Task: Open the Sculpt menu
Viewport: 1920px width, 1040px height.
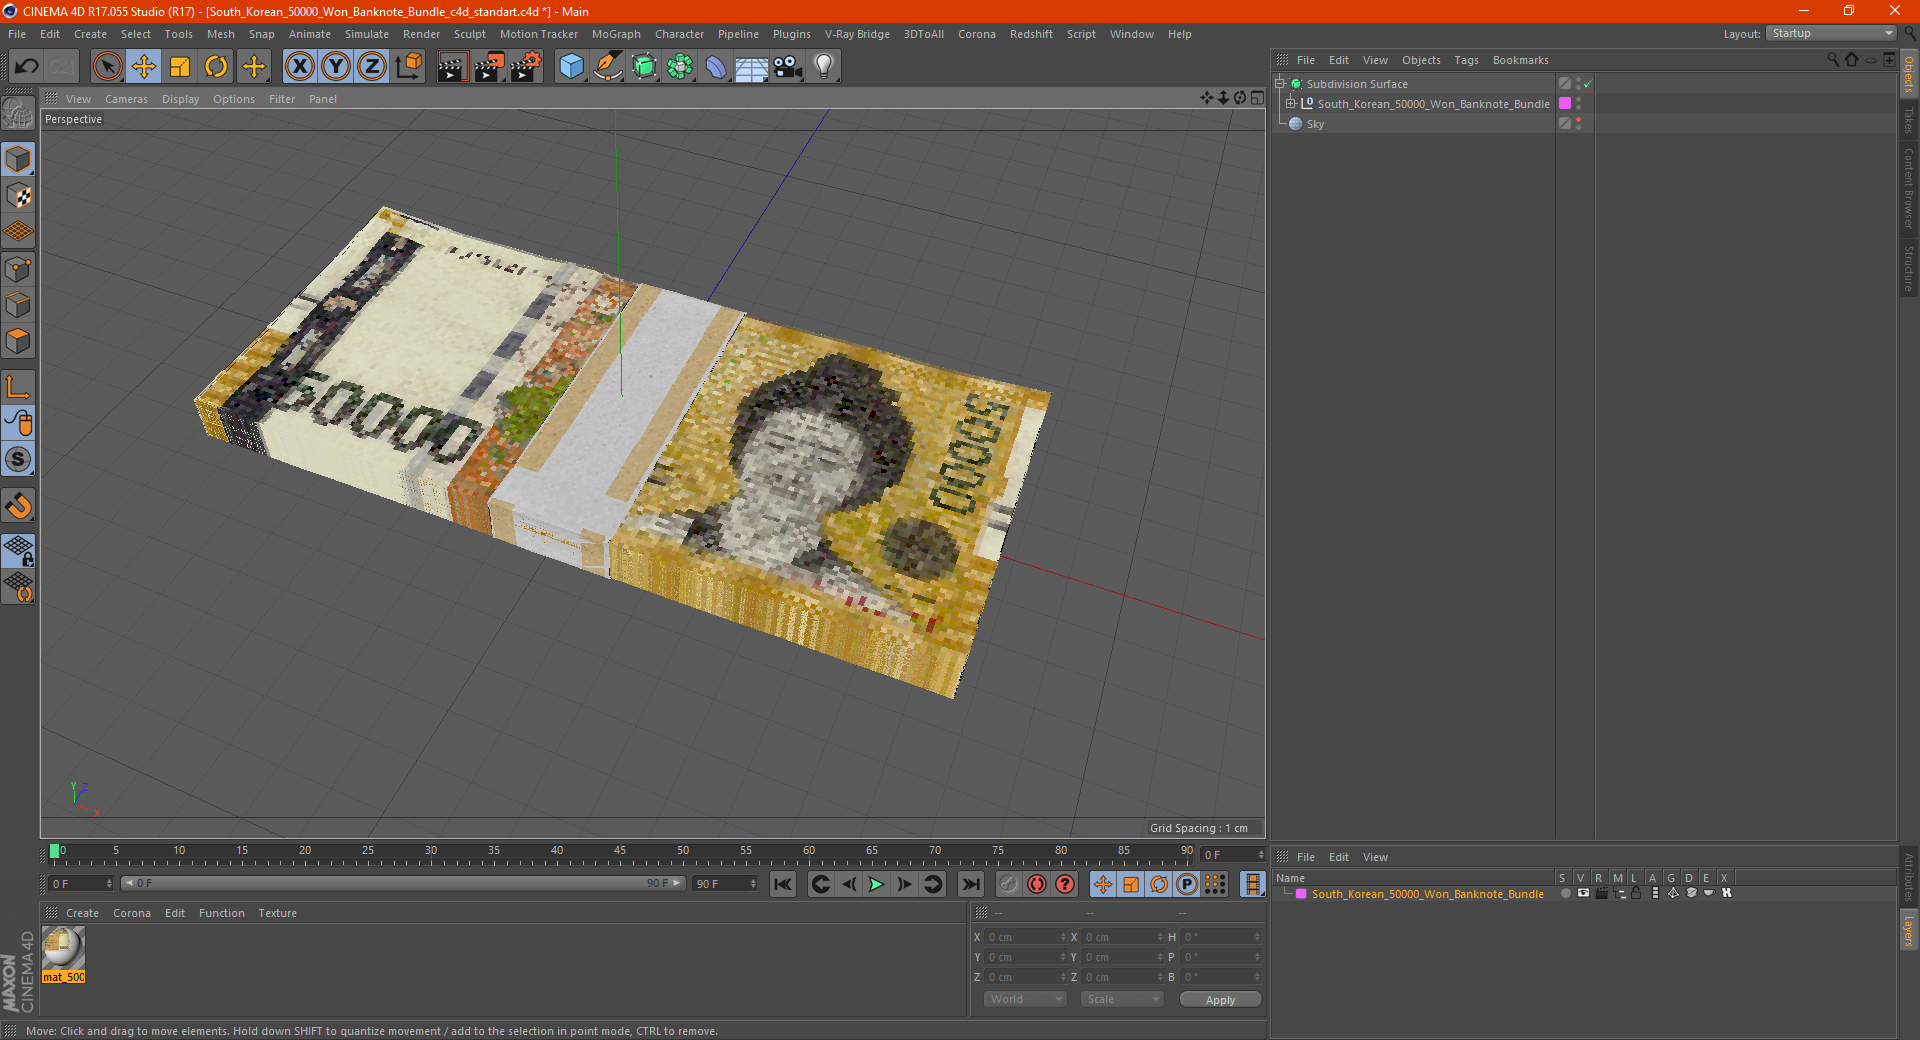Action: (469, 34)
